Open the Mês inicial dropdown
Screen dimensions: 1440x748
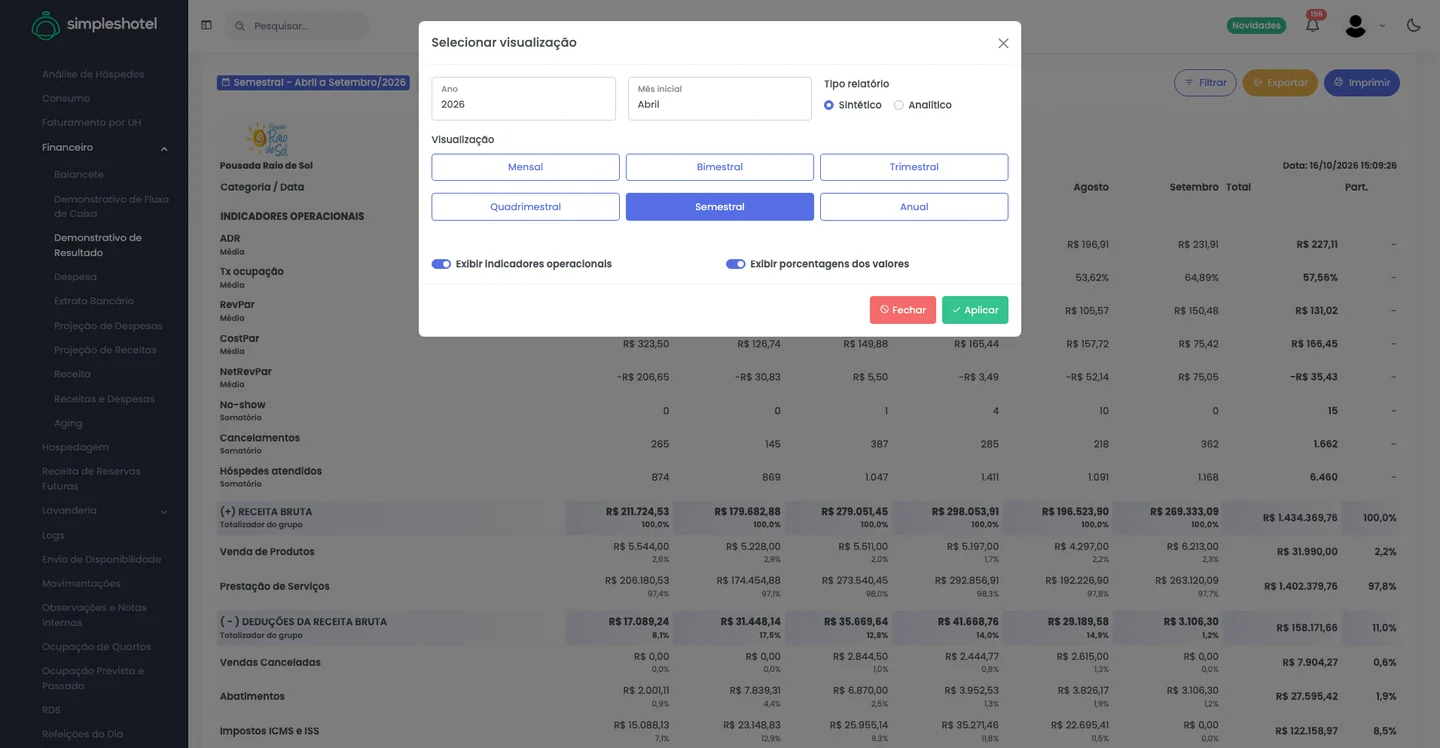(720, 98)
